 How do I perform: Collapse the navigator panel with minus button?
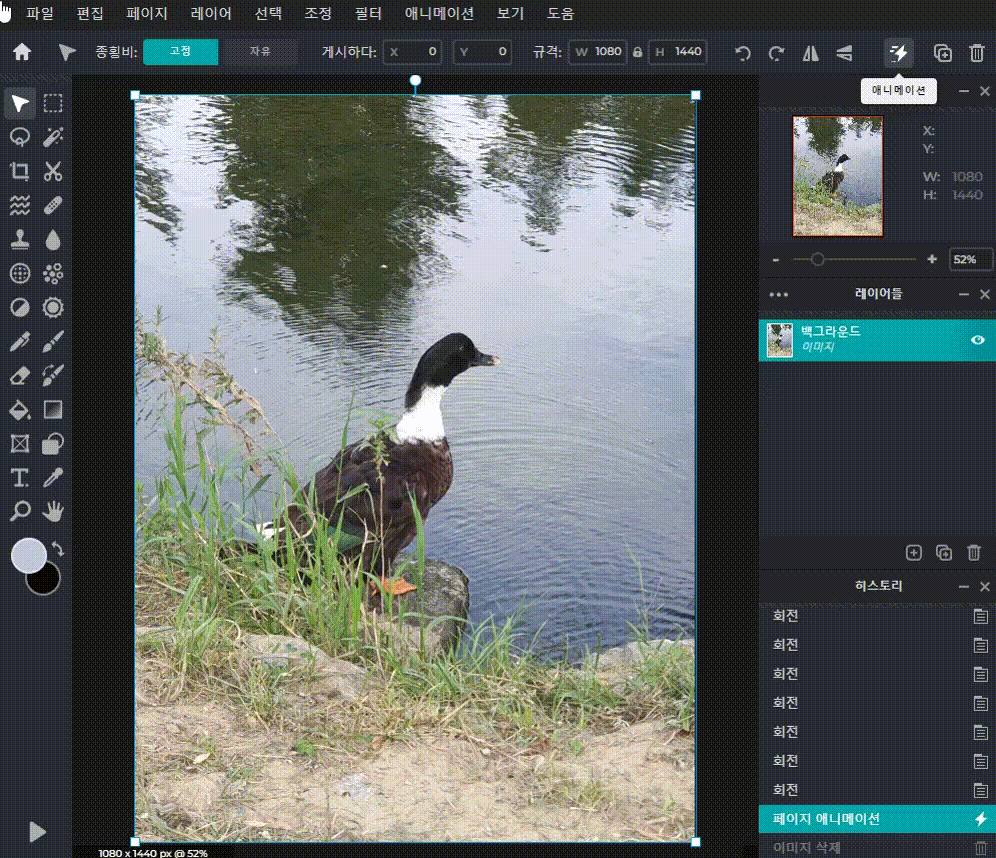coord(964,91)
